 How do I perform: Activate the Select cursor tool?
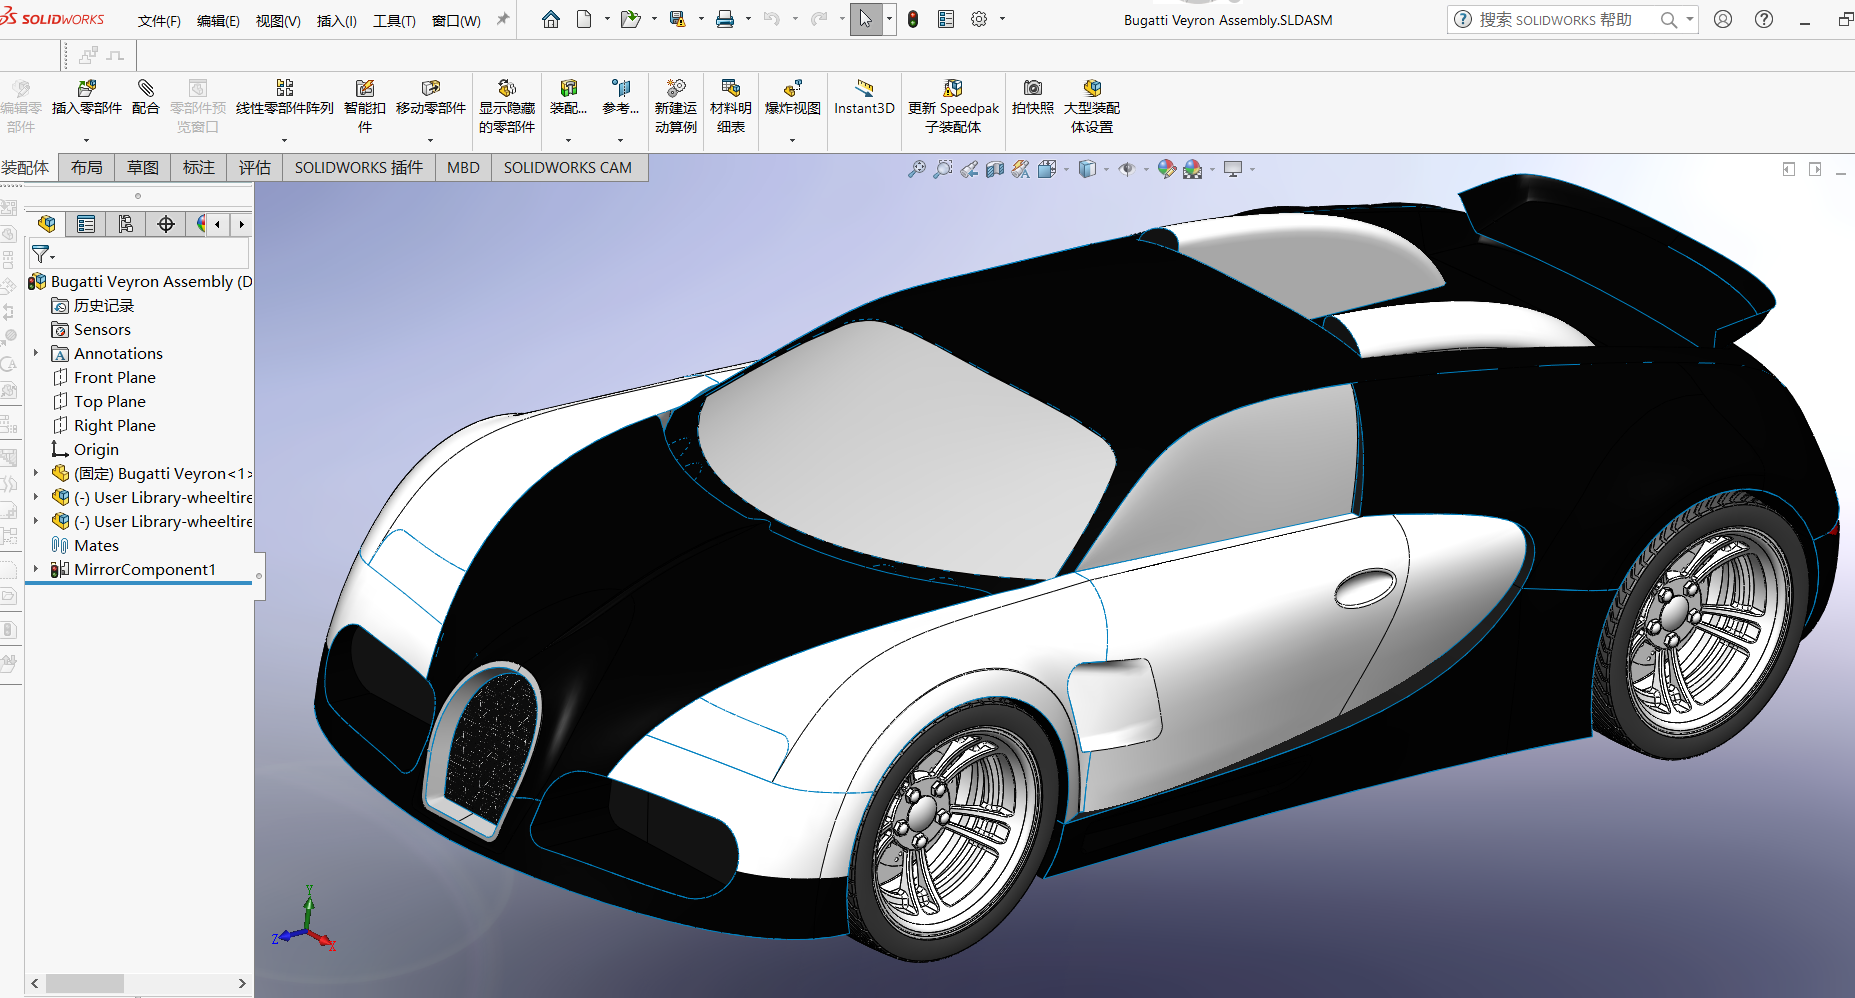[865, 19]
